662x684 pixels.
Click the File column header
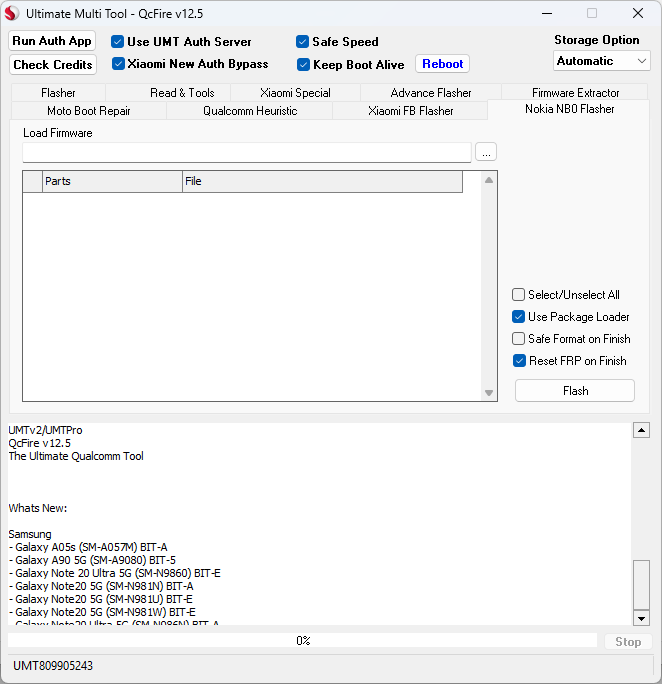(322, 181)
